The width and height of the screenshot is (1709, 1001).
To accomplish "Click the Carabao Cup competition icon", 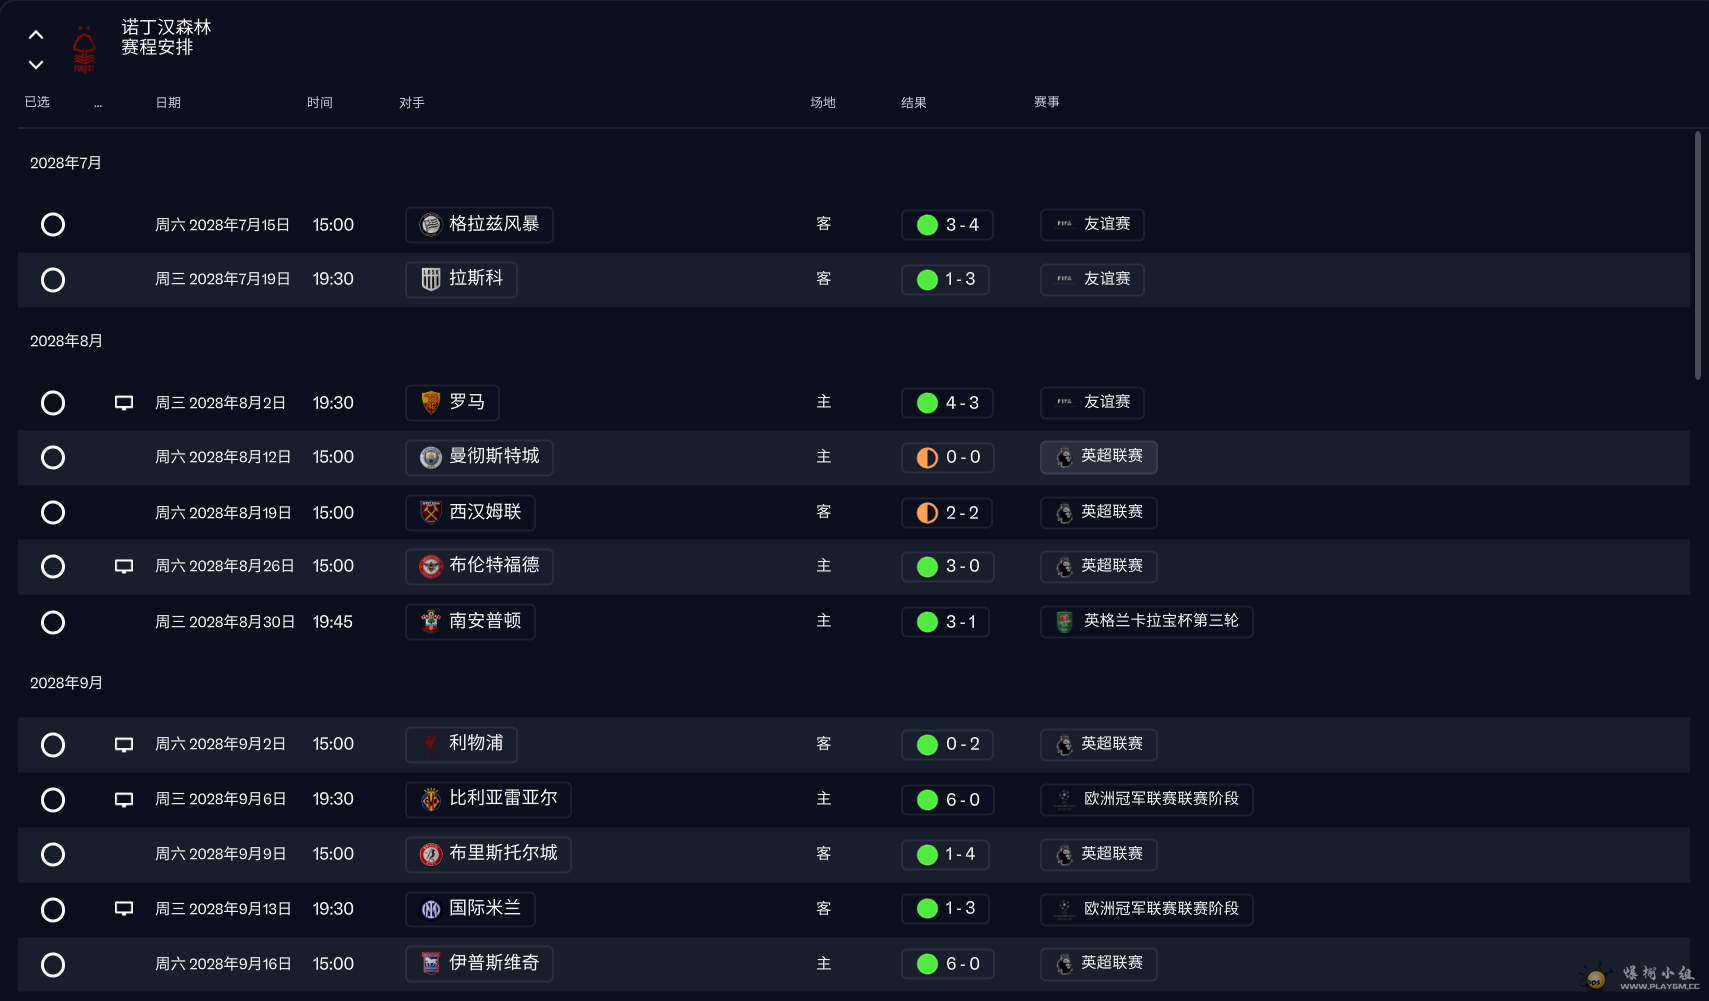I will click(1064, 622).
